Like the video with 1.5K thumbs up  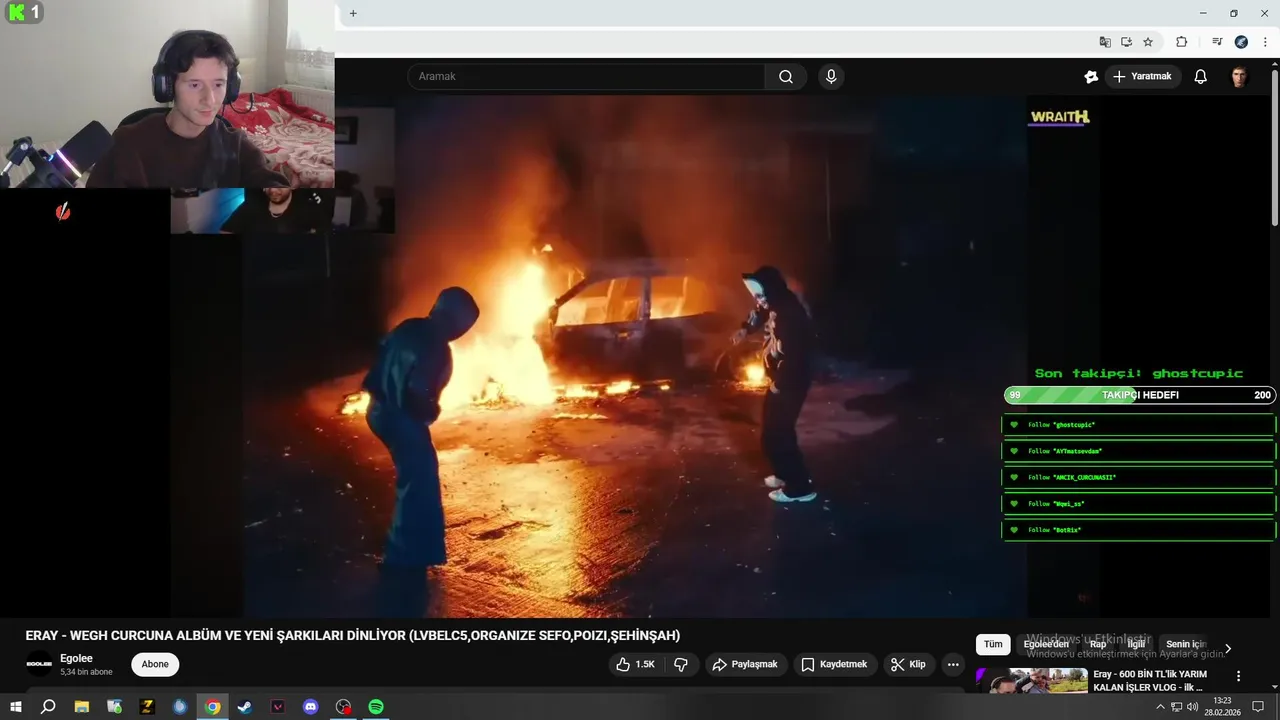(636, 664)
